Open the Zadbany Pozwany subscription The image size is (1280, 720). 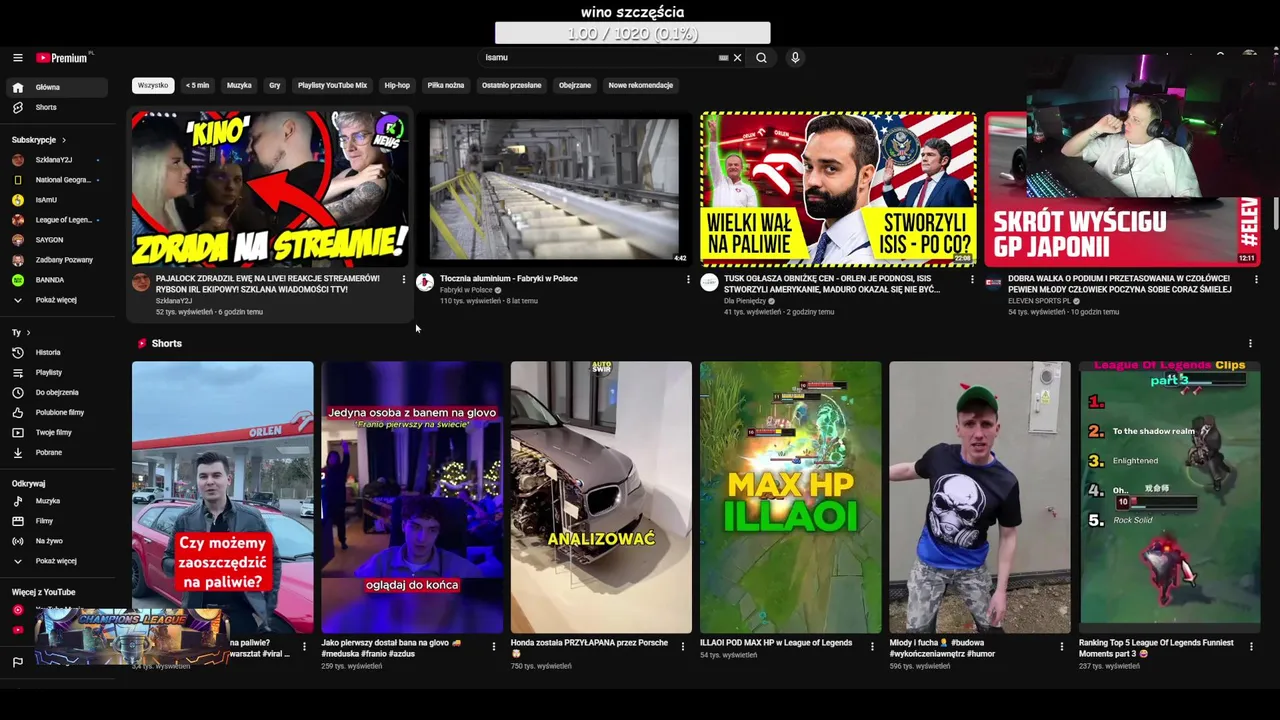point(58,260)
